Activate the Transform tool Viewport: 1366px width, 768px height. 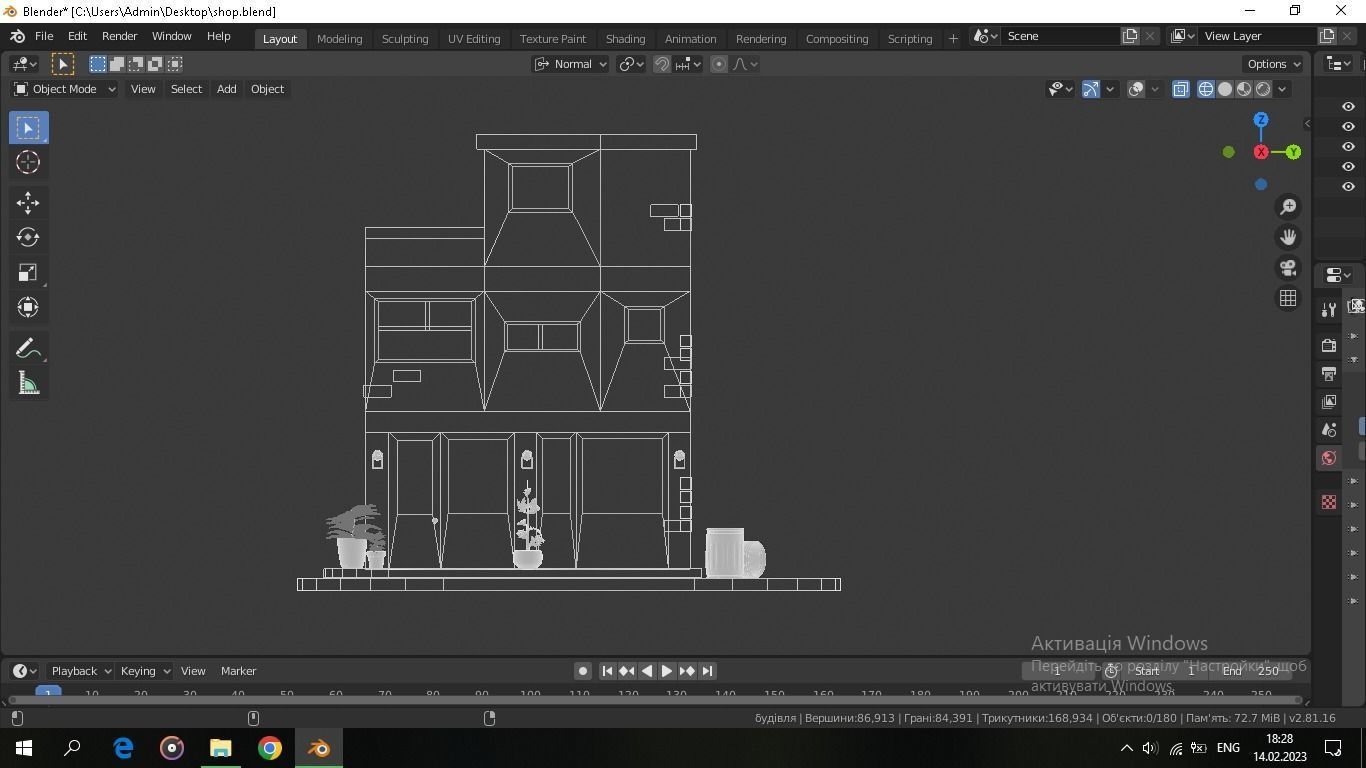pos(28,307)
